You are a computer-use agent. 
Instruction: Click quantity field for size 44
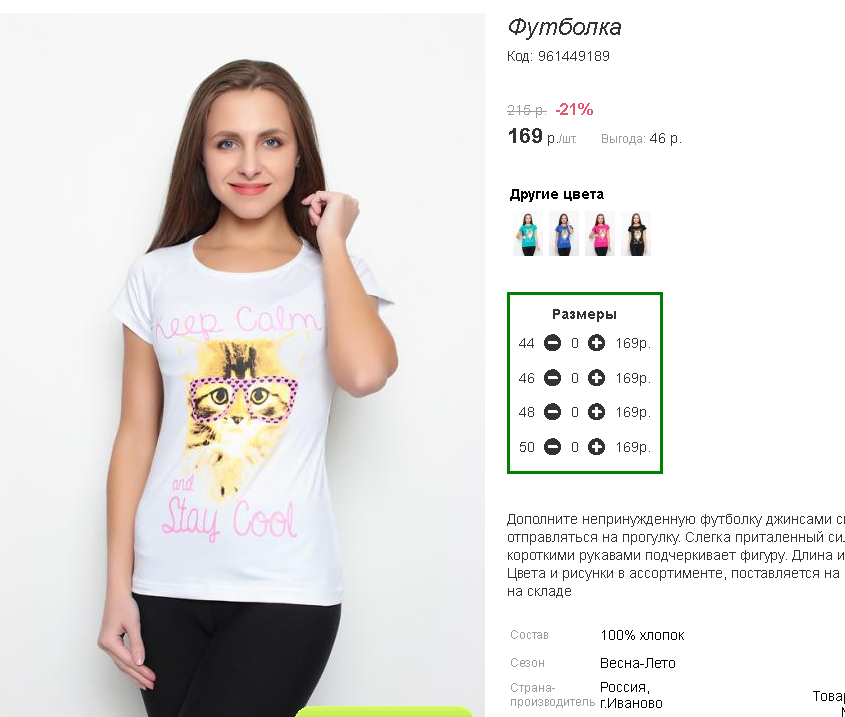tap(574, 343)
